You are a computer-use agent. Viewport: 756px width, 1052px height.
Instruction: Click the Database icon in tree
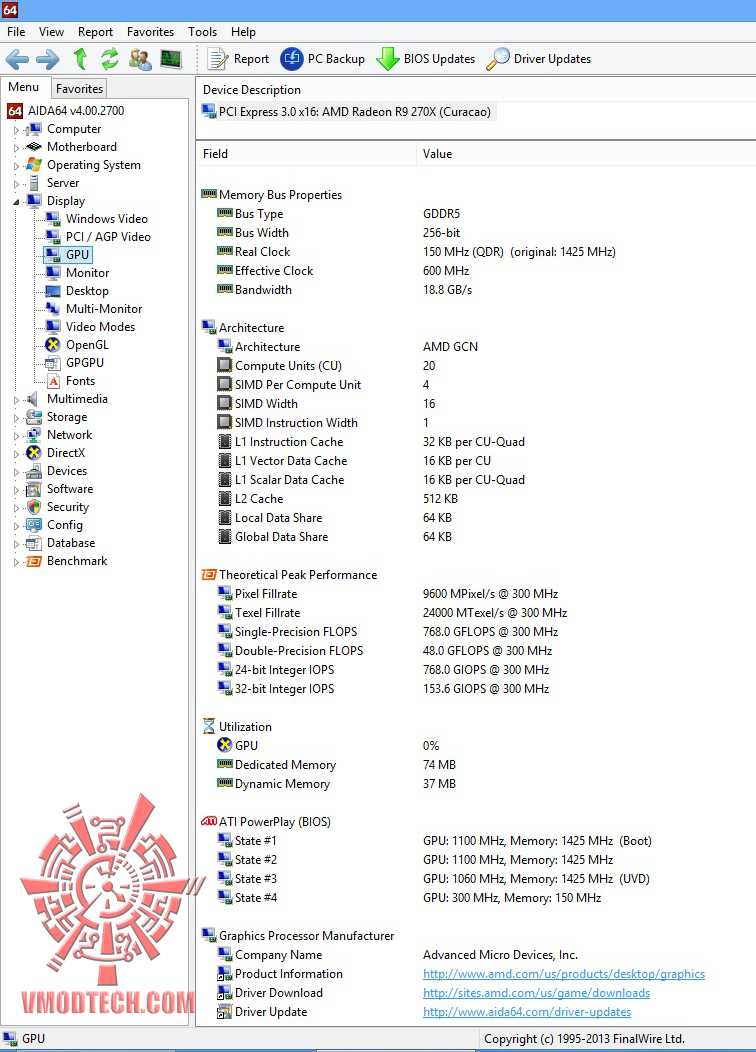click(34, 543)
